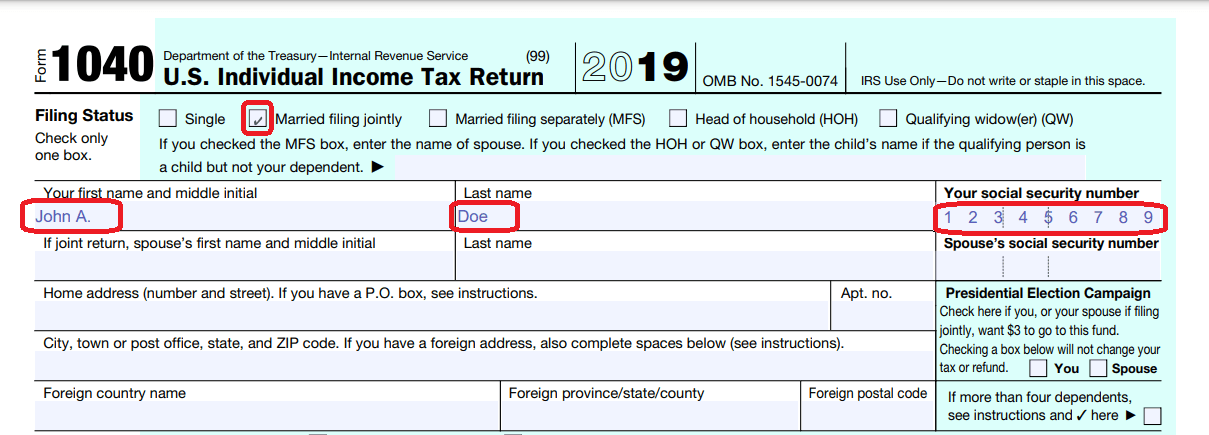Check the 'Spouse' Presidential Election Campaign box
This screenshot has width=1209, height=435.
(1098, 368)
